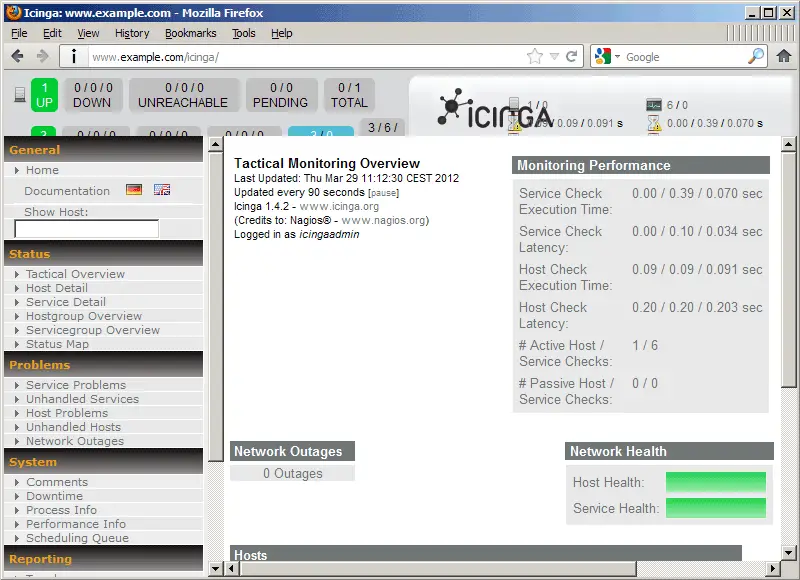This screenshot has width=800, height=580.
Task: Bookmark this page with the star icon
Action: click(x=535, y=57)
